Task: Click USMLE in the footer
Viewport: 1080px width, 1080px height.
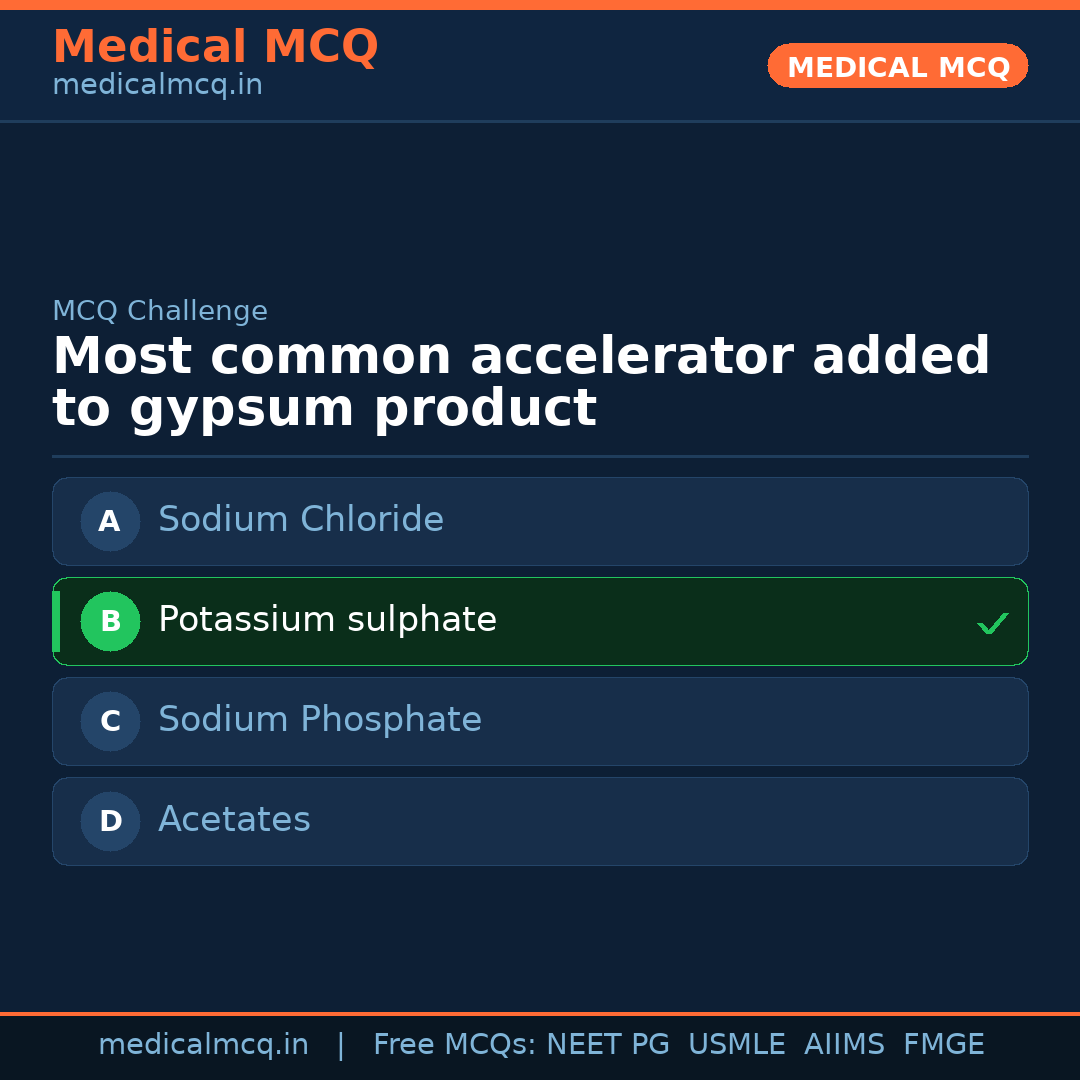Action: point(736,1045)
